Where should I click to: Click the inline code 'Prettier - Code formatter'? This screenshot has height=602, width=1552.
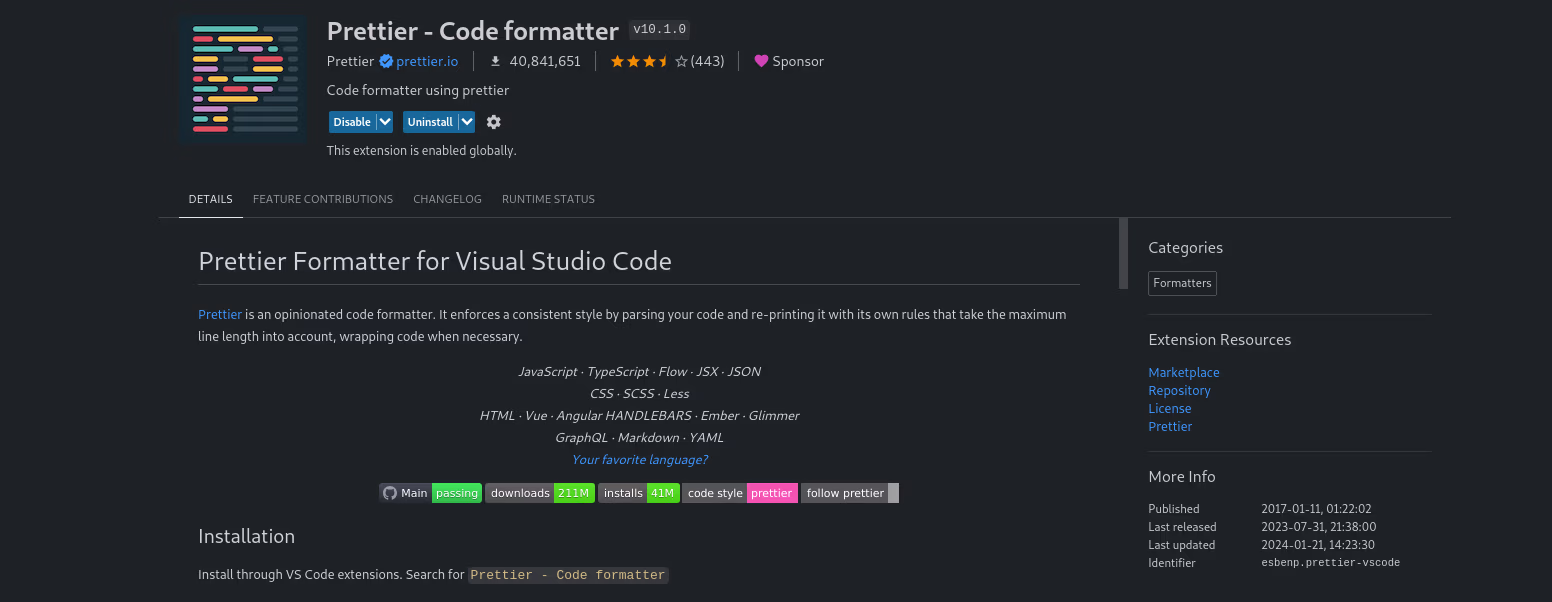[567, 575]
